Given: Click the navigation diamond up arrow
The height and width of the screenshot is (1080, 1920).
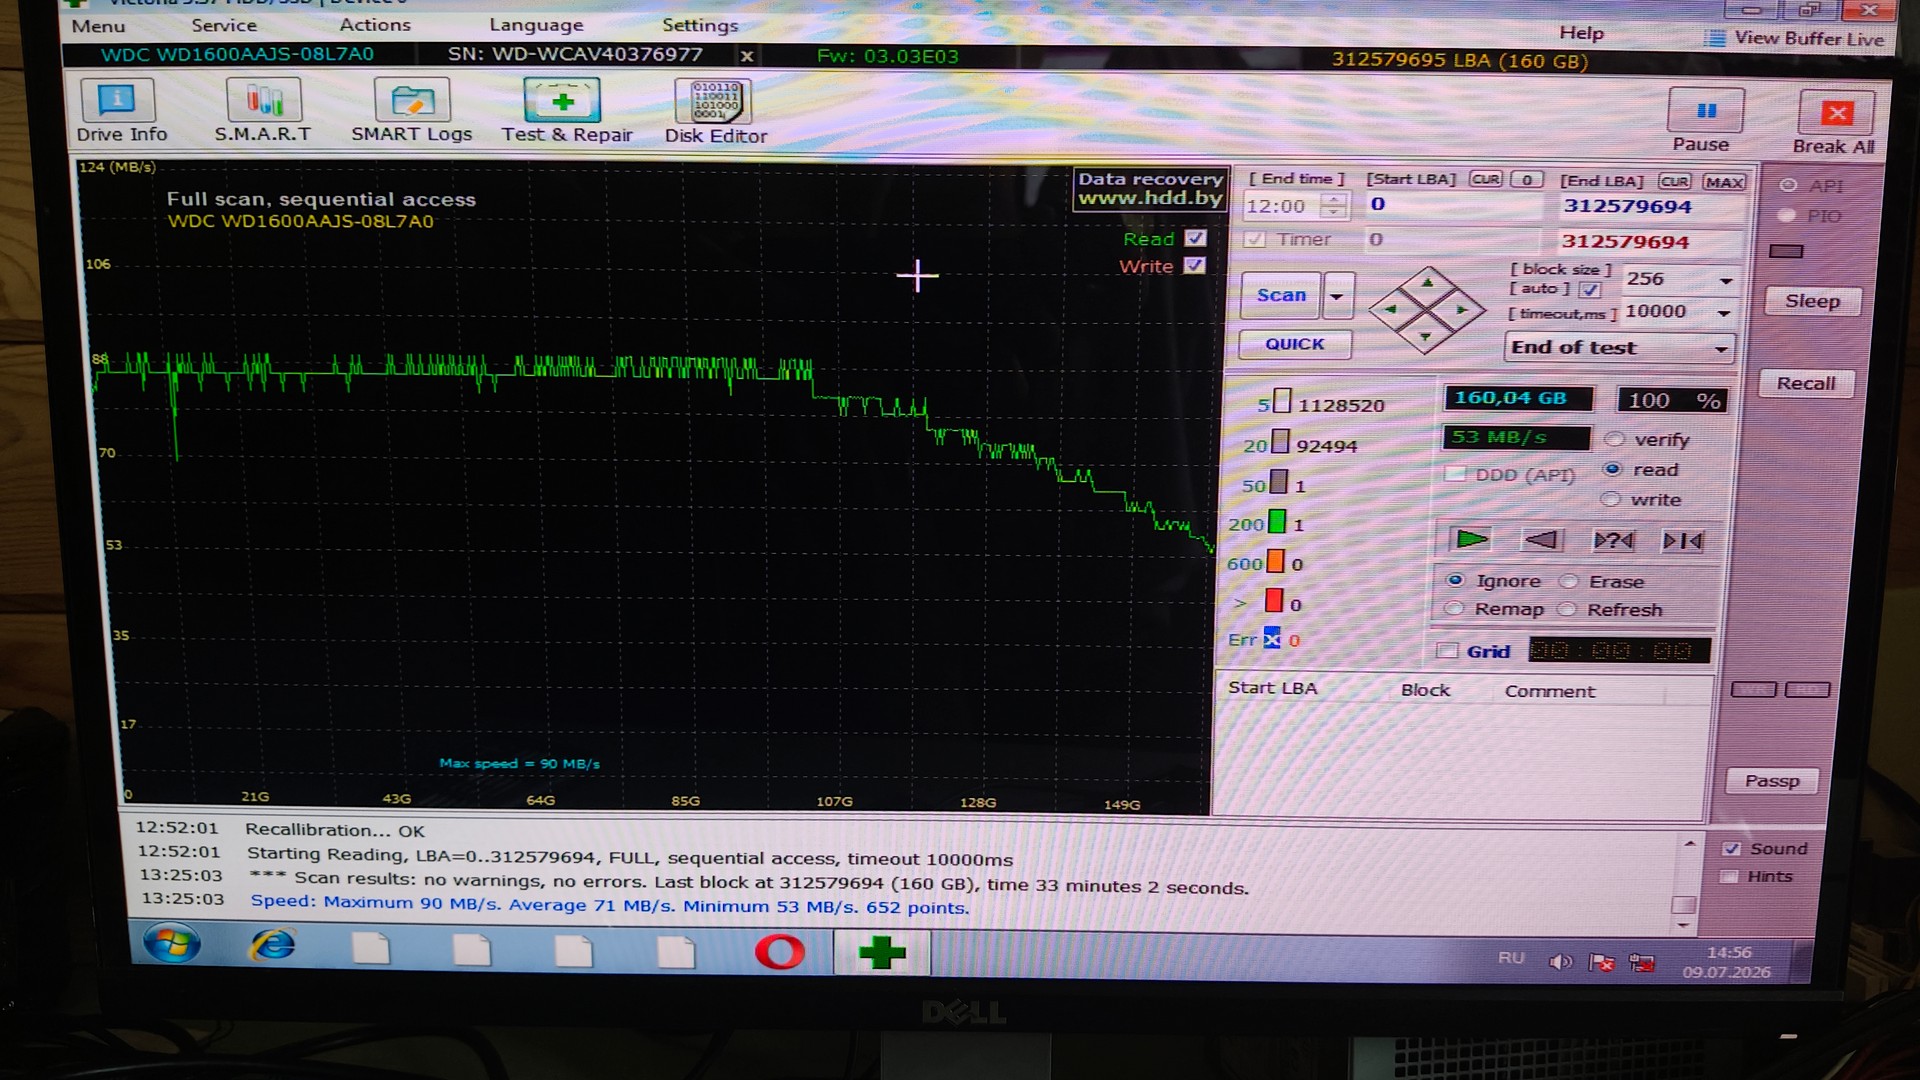Looking at the screenshot, I should coord(1427,283).
